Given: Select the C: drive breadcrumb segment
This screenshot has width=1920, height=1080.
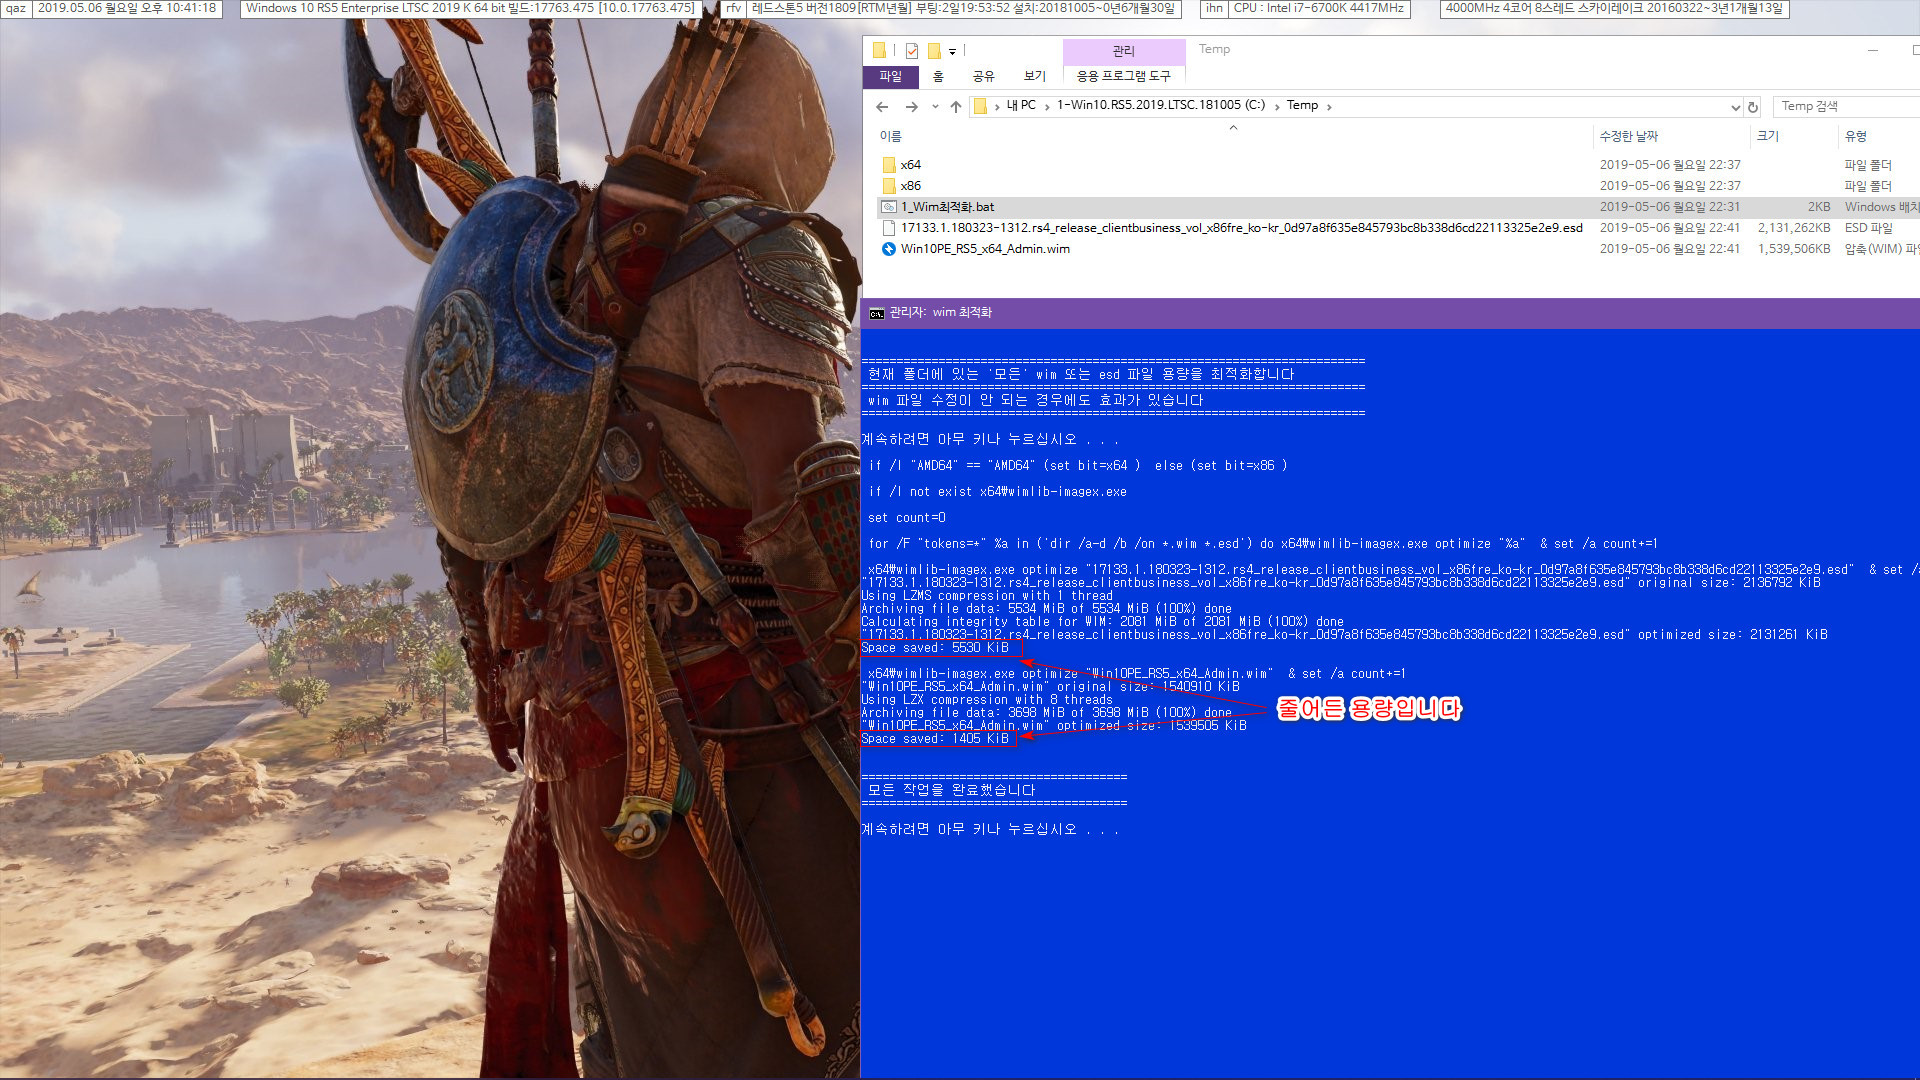Looking at the screenshot, I should 1160,105.
